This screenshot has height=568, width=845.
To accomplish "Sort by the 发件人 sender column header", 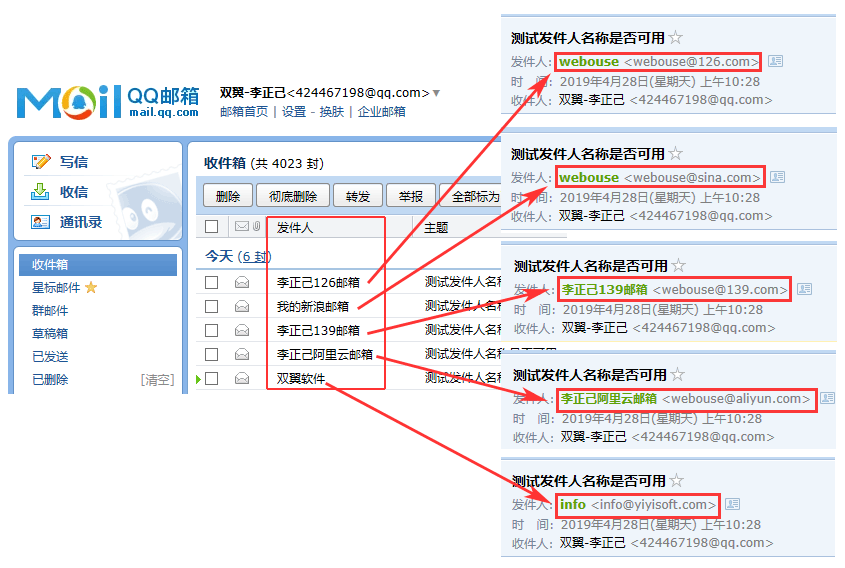I will 294,227.
